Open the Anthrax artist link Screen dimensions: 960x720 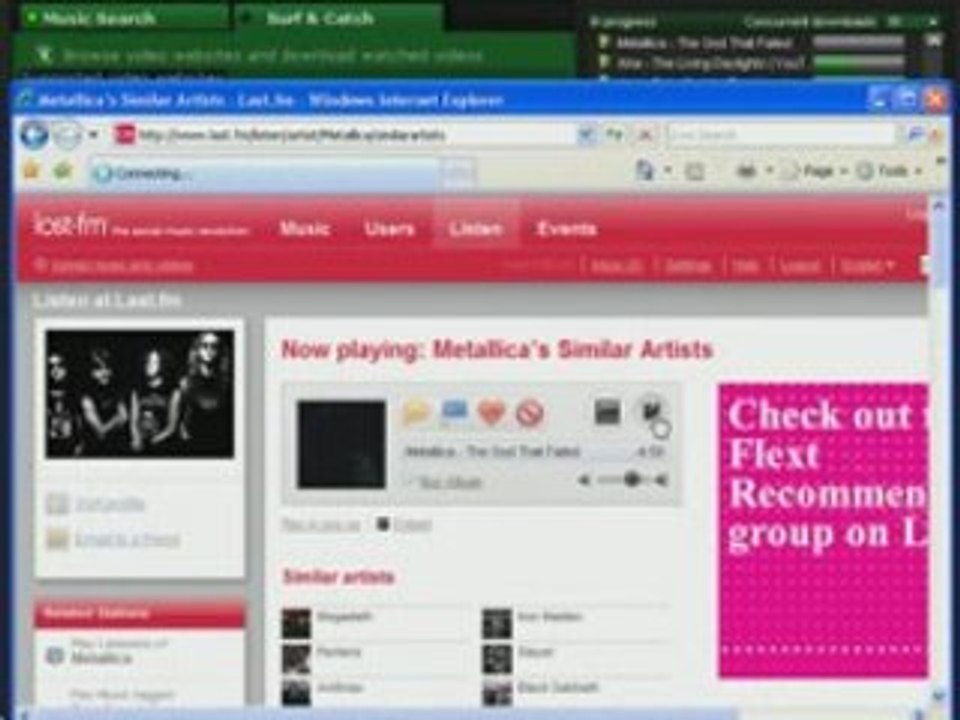[x=340, y=688]
